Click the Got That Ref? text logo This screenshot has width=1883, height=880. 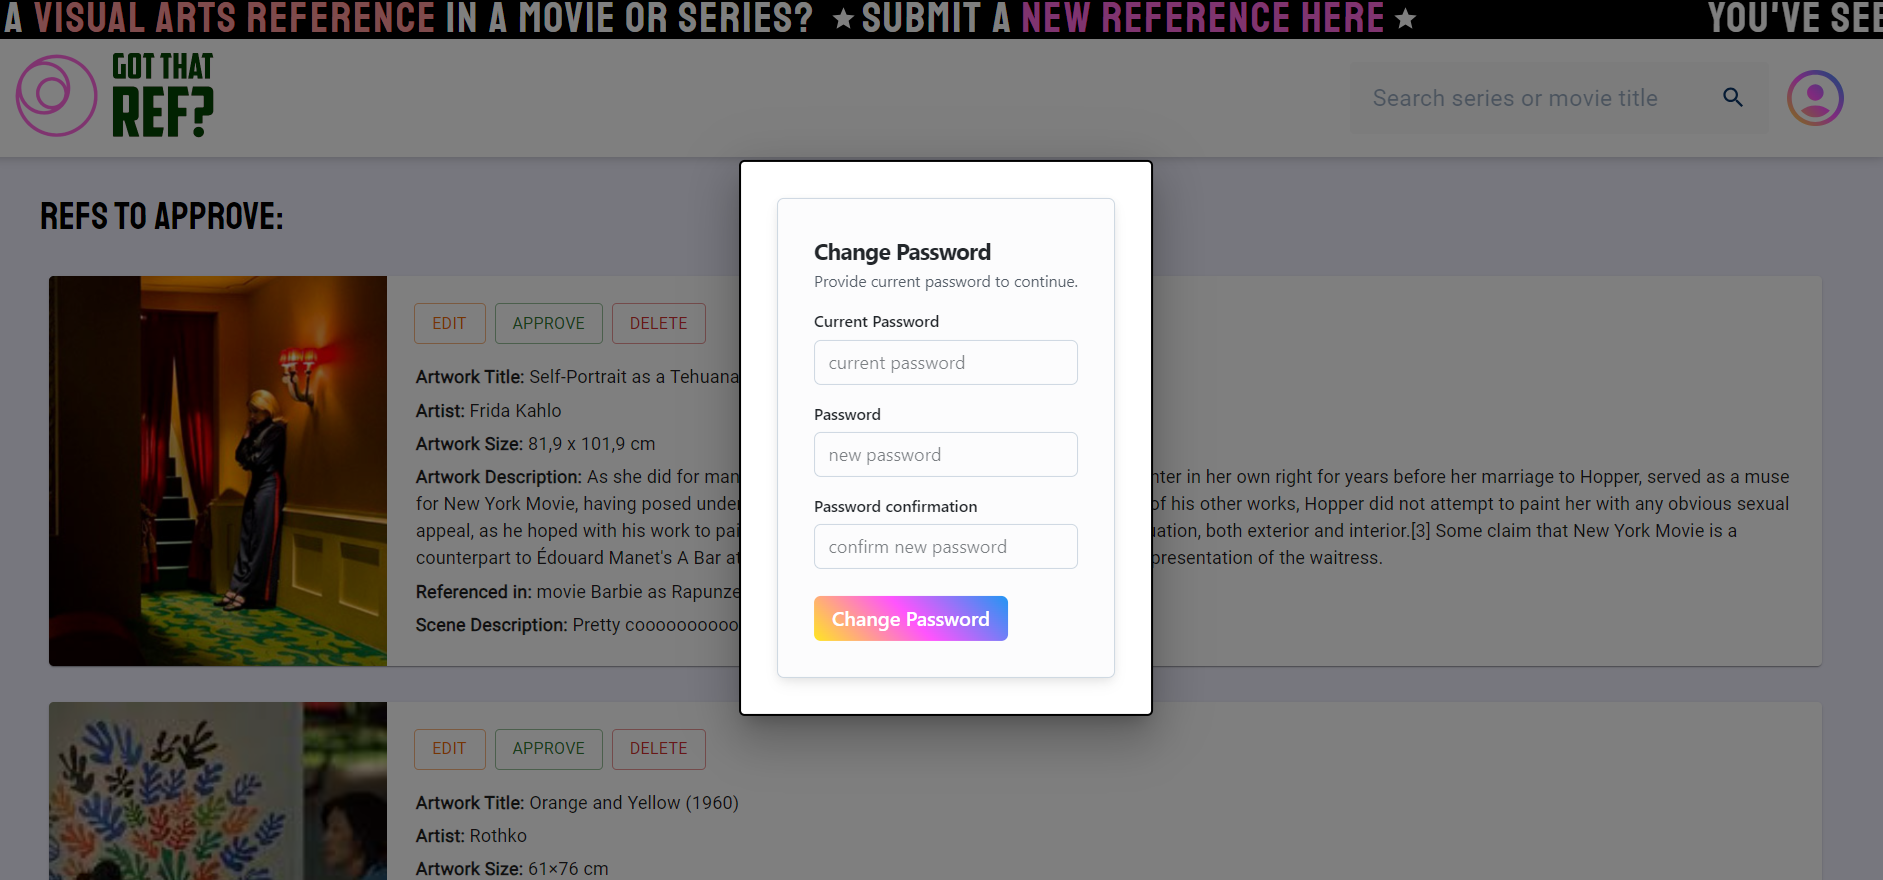coord(162,96)
